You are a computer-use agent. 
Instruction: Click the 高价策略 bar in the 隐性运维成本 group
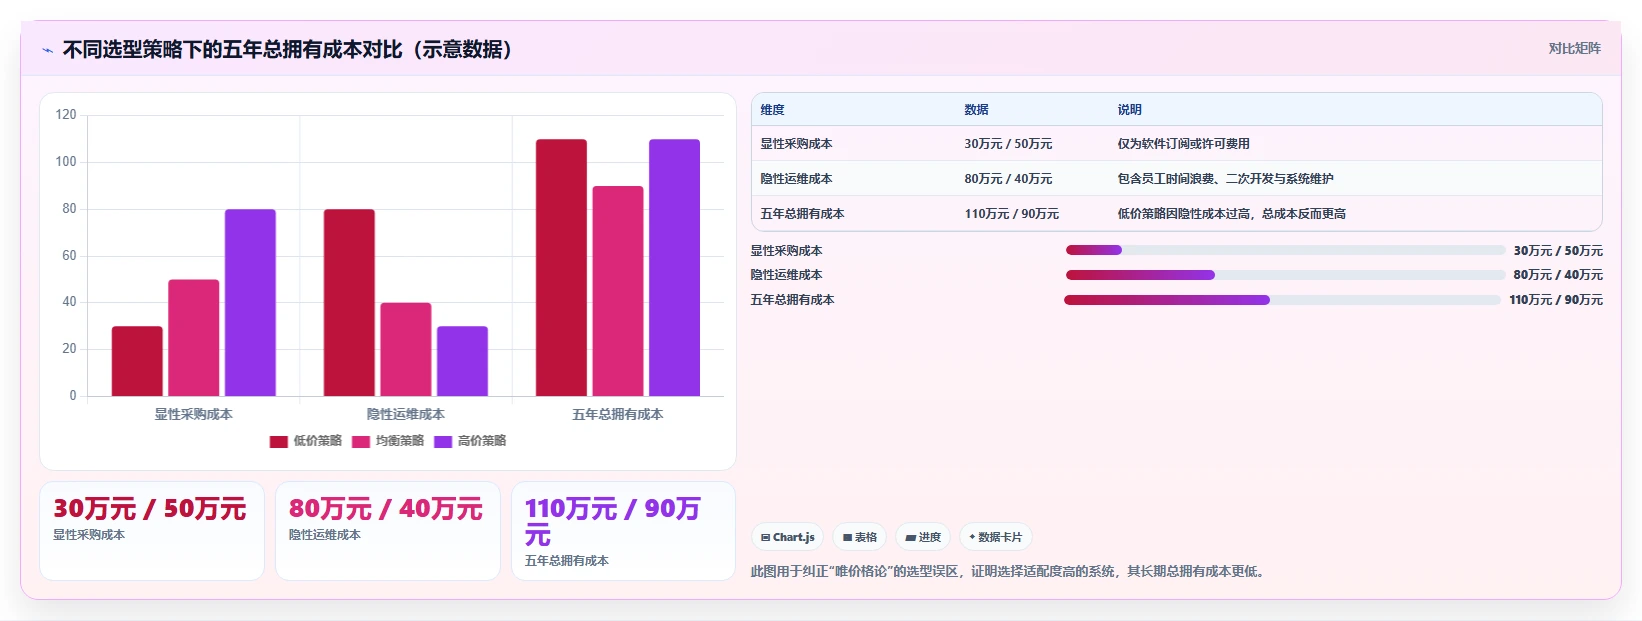tap(462, 361)
